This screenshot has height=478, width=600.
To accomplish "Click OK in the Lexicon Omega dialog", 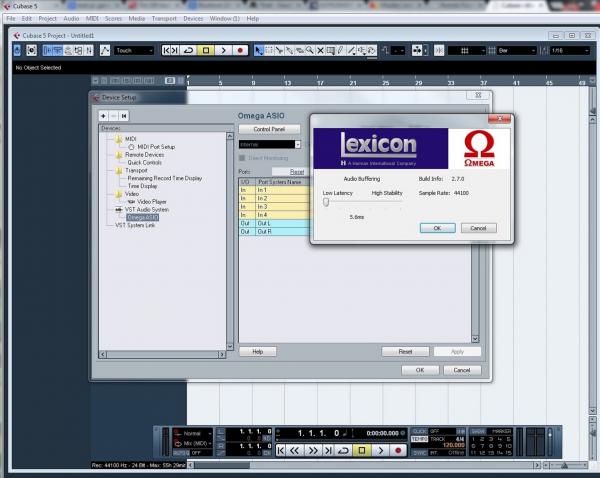I will tap(437, 228).
